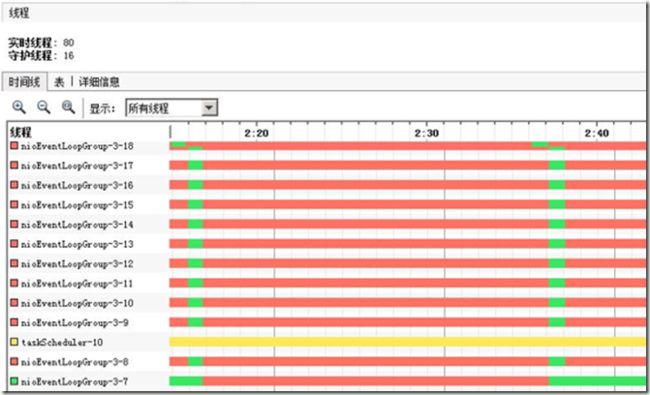Select thread name nioEventLoopGroup-3-18
650x395 pixels.
click(78, 146)
